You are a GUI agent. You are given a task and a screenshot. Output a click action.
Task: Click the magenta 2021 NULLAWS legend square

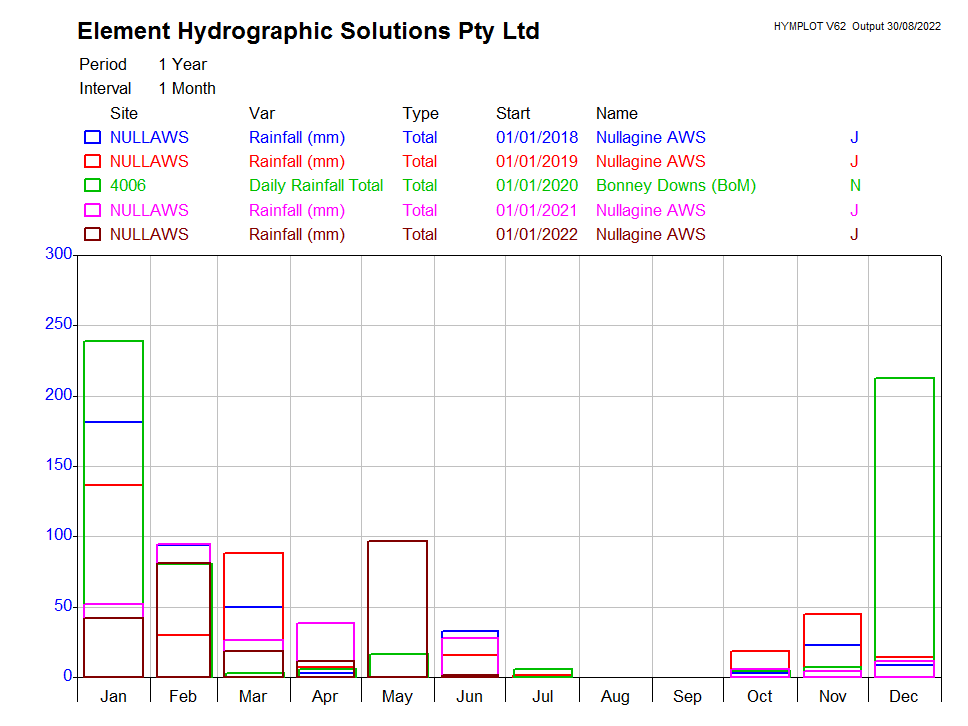92,210
